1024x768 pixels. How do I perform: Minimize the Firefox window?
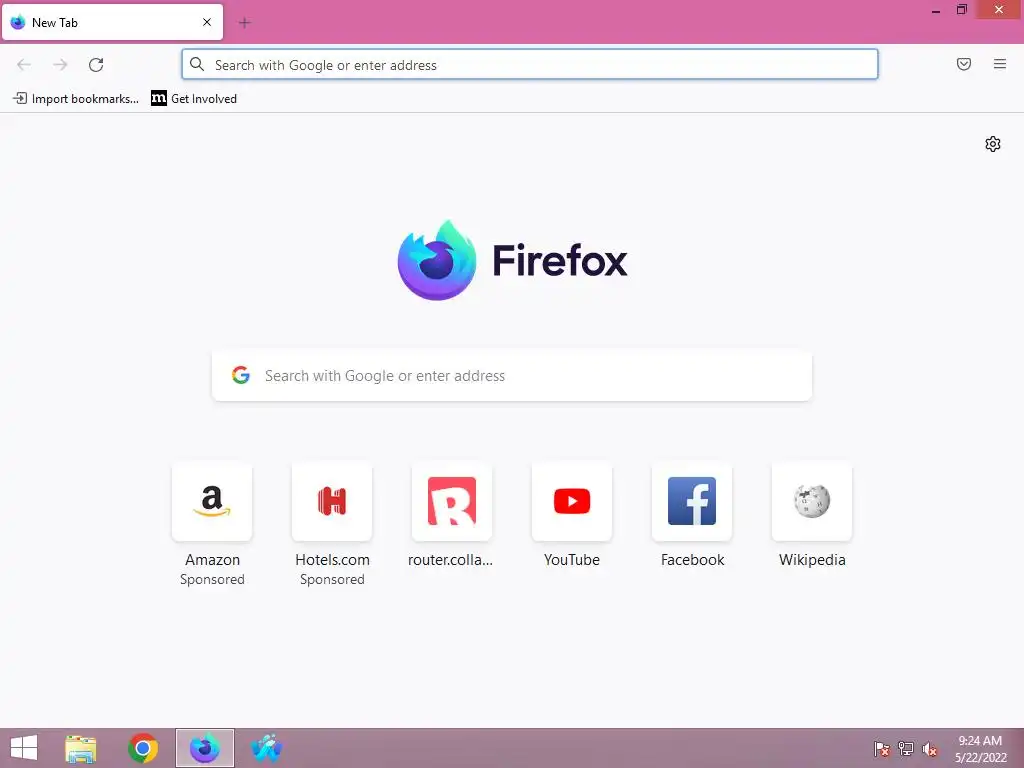tap(936, 10)
